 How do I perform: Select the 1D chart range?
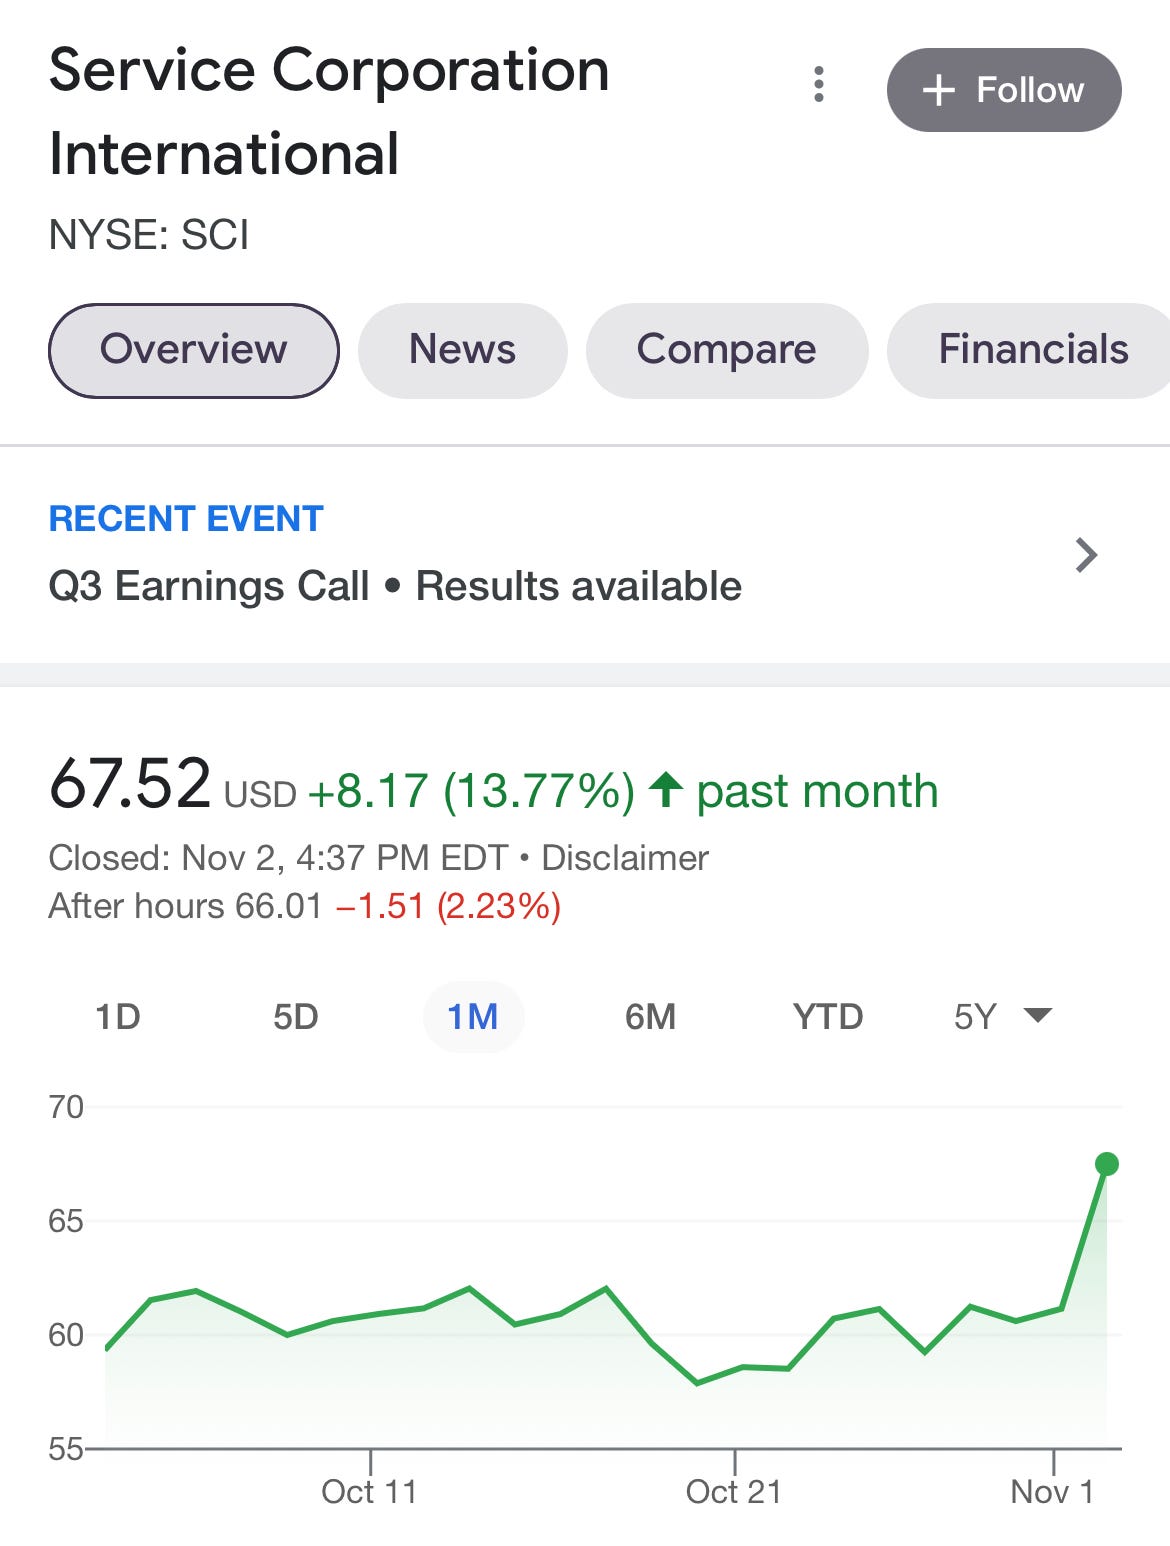pyautogui.click(x=118, y=1017)
